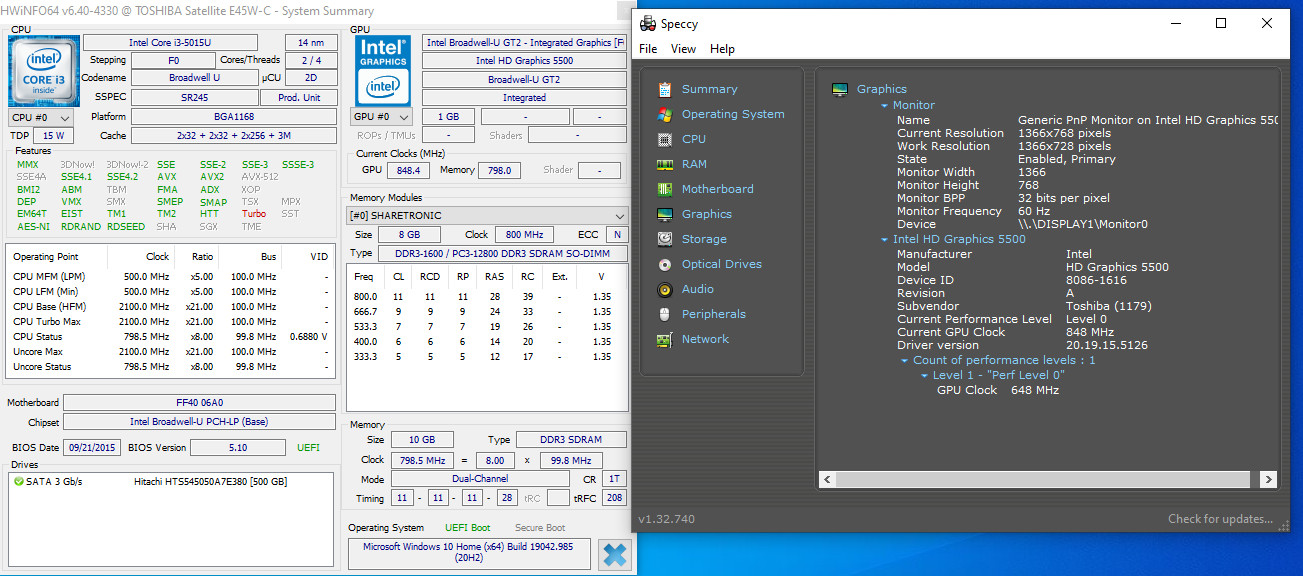1303x576 pixels.
Task: Click the Intel HD Graphics 5500 field in HWiNFO
Action: coord(524,60)
